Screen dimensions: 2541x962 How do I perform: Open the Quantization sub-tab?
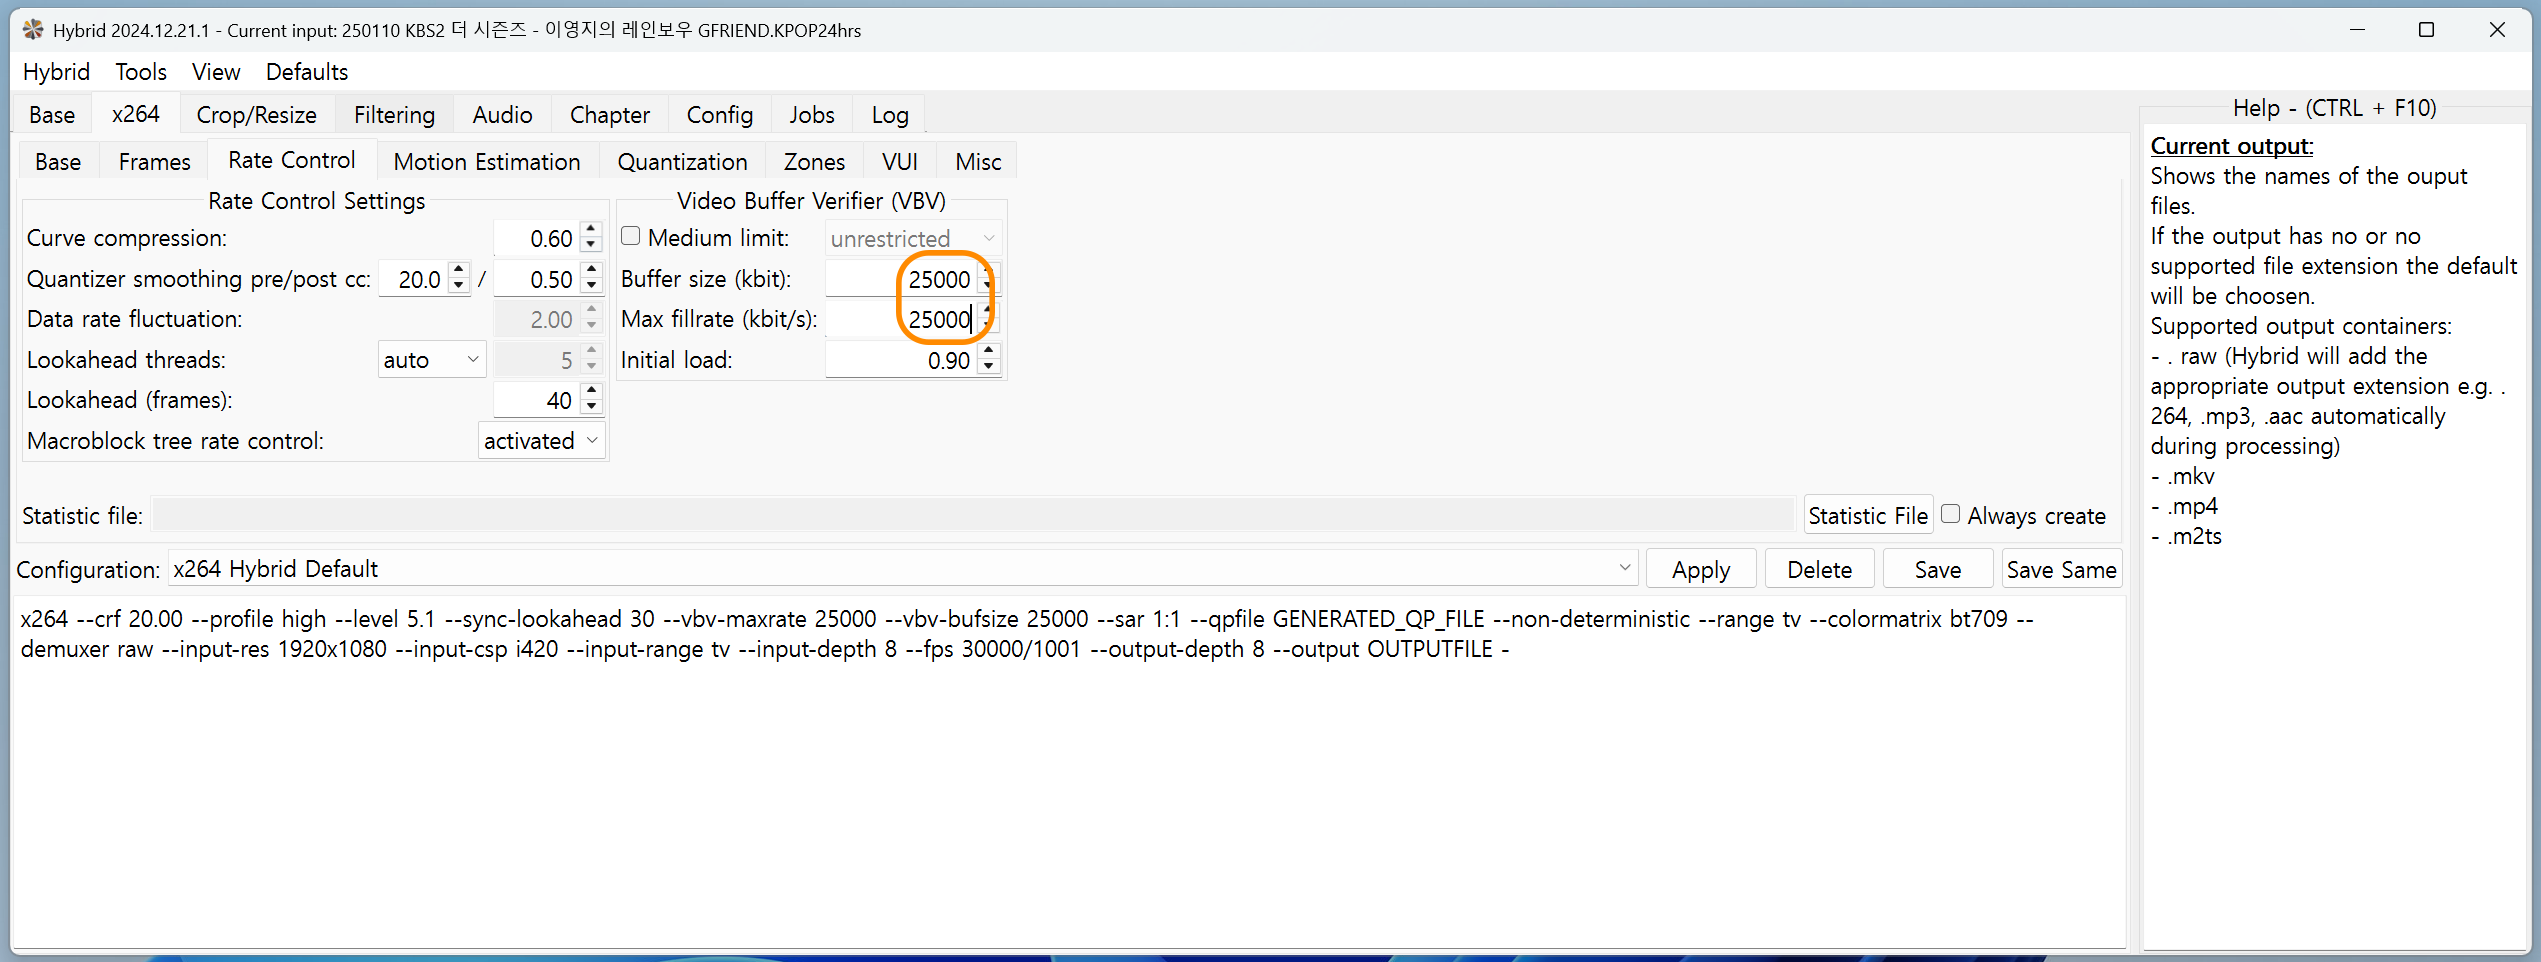683,162
